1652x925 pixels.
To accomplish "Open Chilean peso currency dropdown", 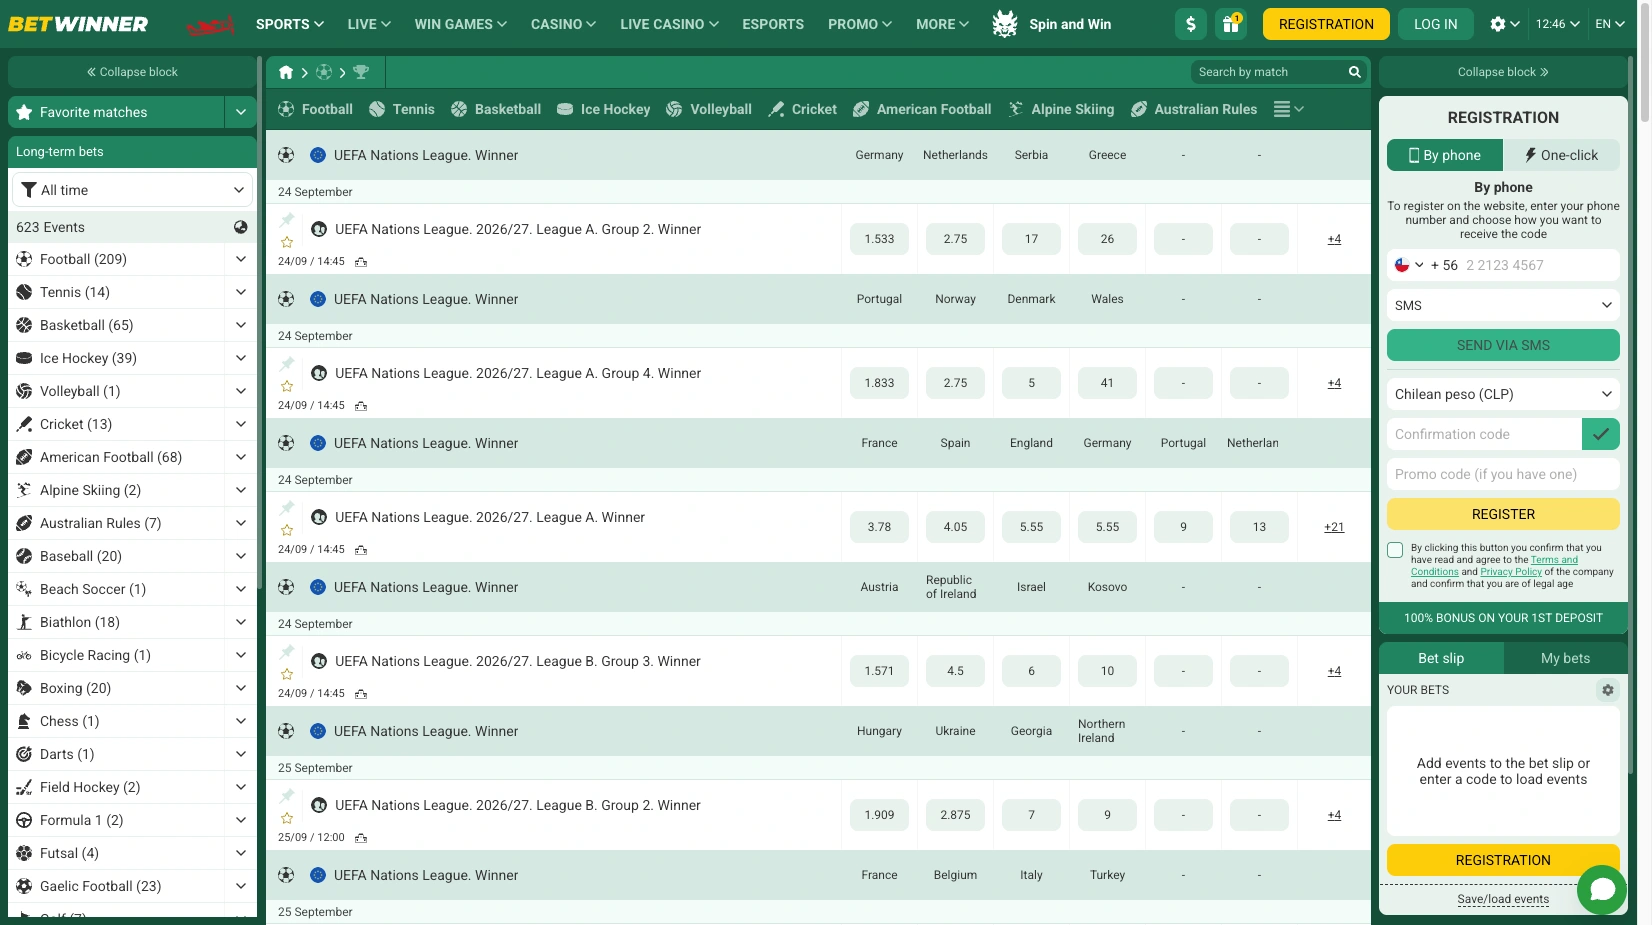I will (1503, 394).
